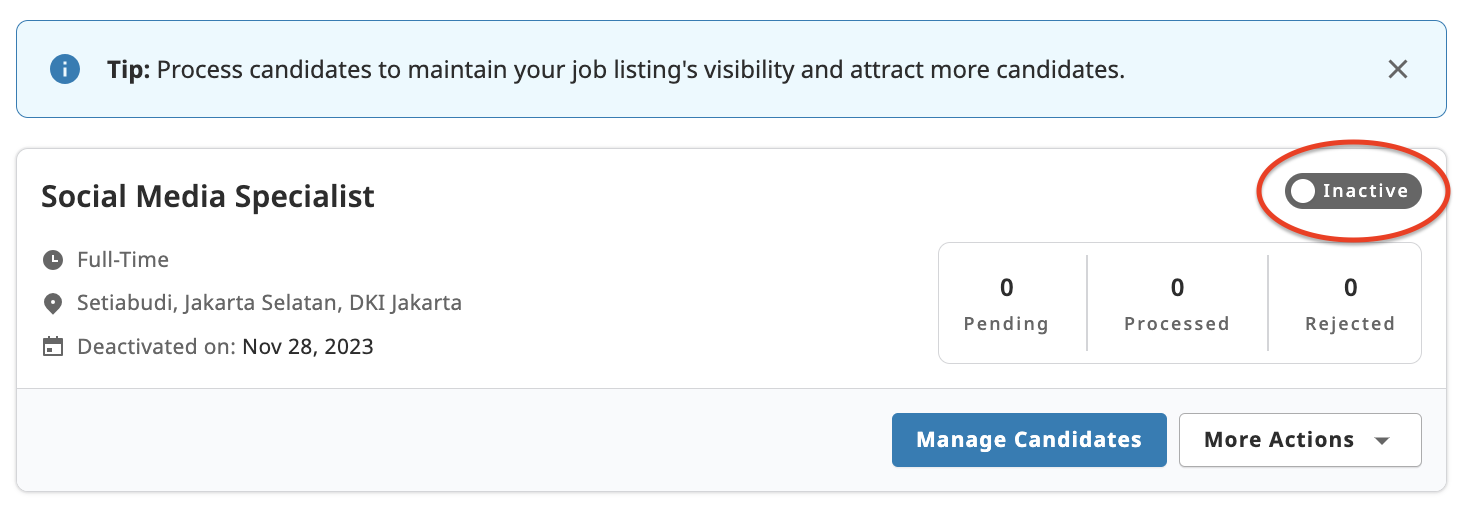1462x510 pixels.
Task: Click the Manage Candidates button
Action: (x=1029, y=440)
